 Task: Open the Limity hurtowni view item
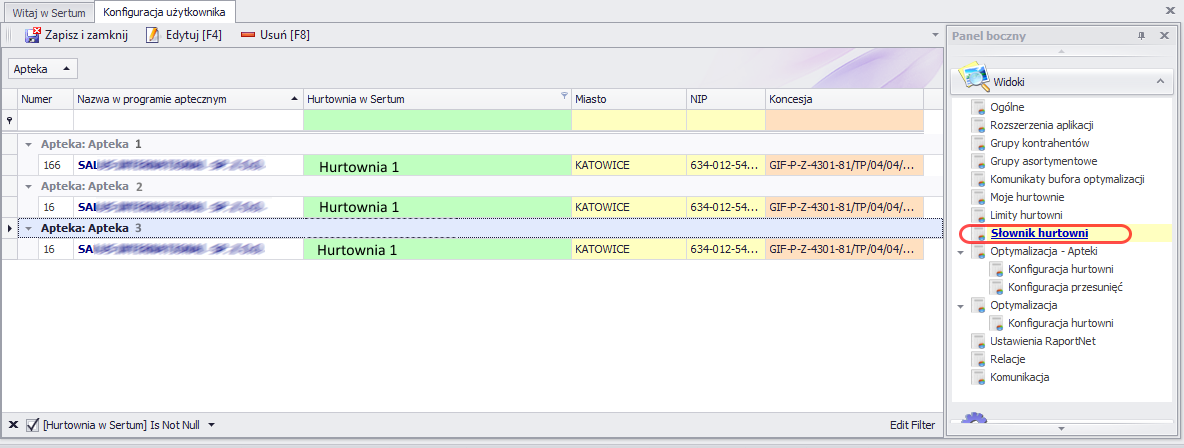pyautogui.click(x=1026, y=215)
